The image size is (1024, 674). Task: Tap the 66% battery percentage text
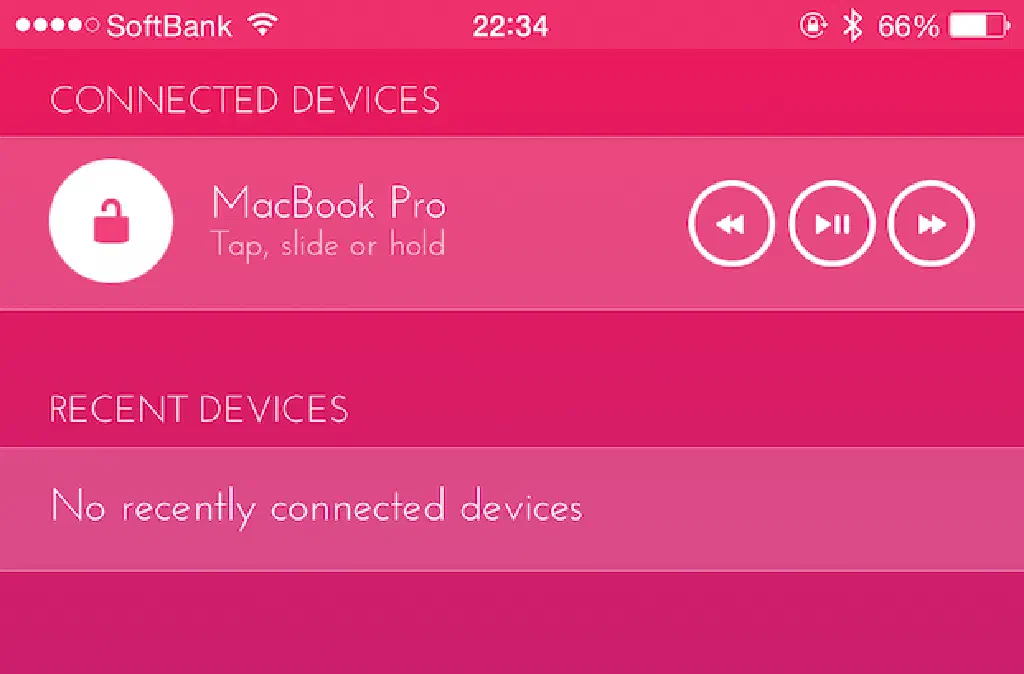(x=908, y=26)
